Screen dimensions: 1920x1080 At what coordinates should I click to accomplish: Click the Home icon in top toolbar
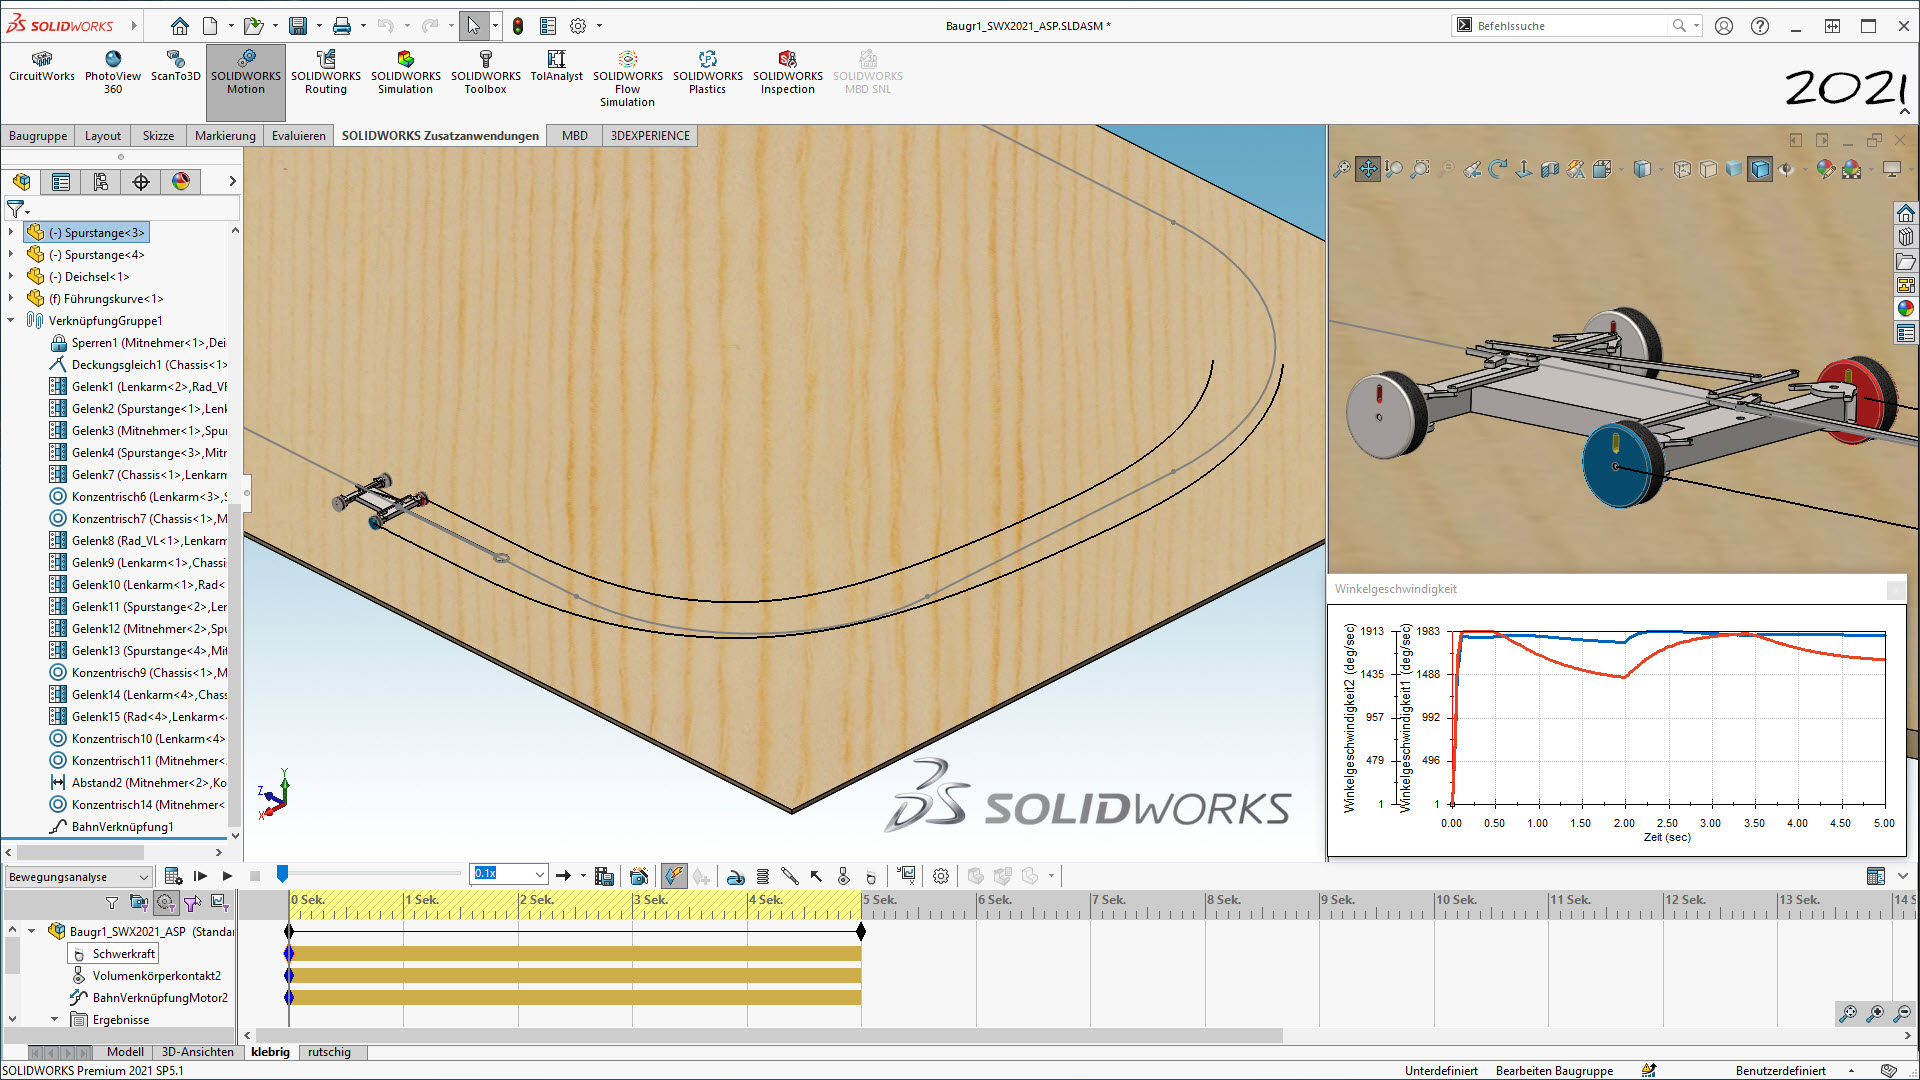[180, 26]
